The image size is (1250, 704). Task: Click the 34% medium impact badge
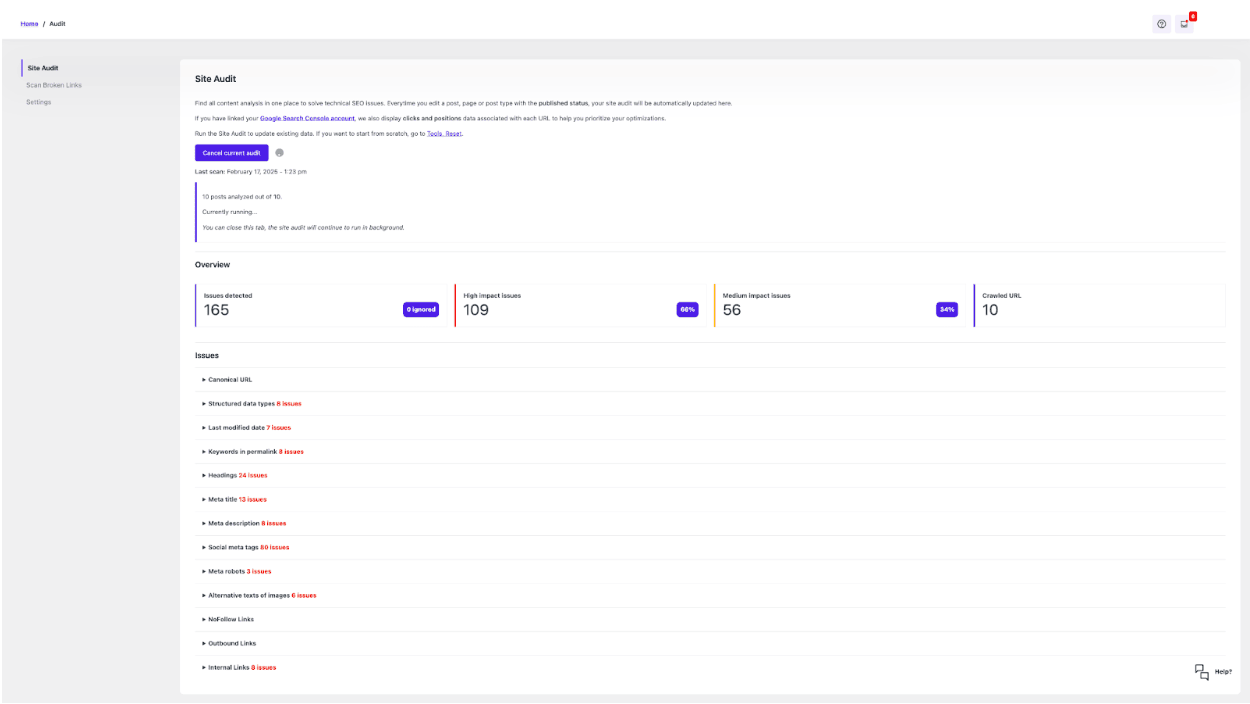pos(947,310)
